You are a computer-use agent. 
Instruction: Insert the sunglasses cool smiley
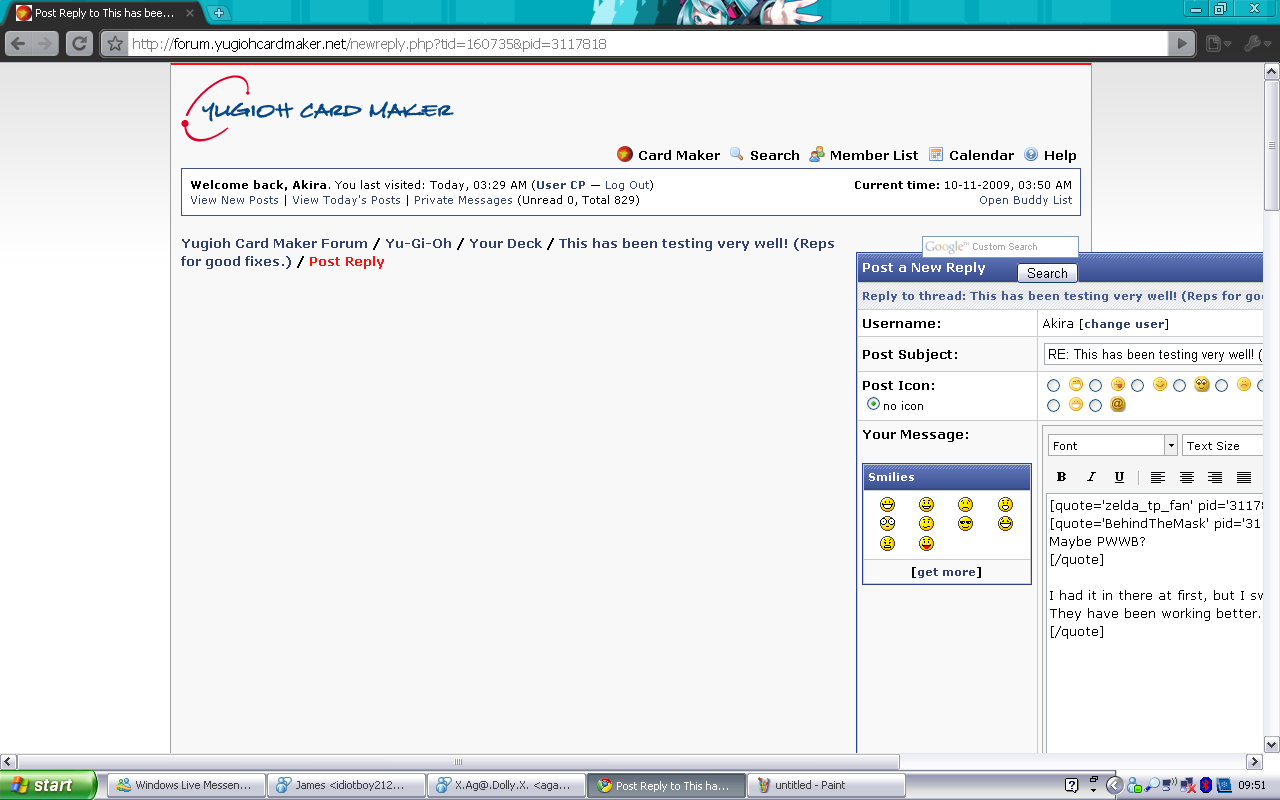pyautogui.click(x=966, y=524)
